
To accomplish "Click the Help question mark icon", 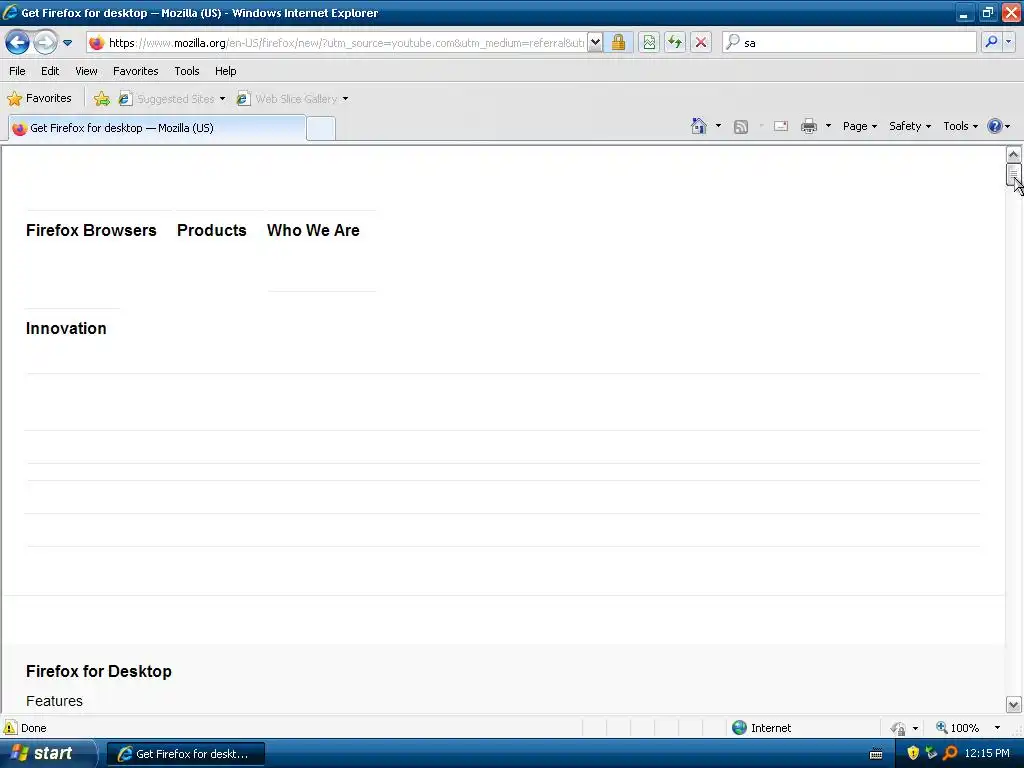I will [995, 126].
